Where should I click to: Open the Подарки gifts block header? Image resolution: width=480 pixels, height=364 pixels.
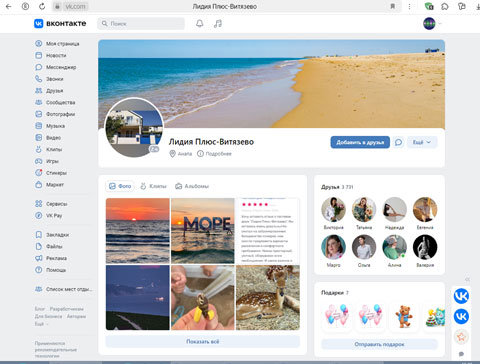(x=335, y=293)
